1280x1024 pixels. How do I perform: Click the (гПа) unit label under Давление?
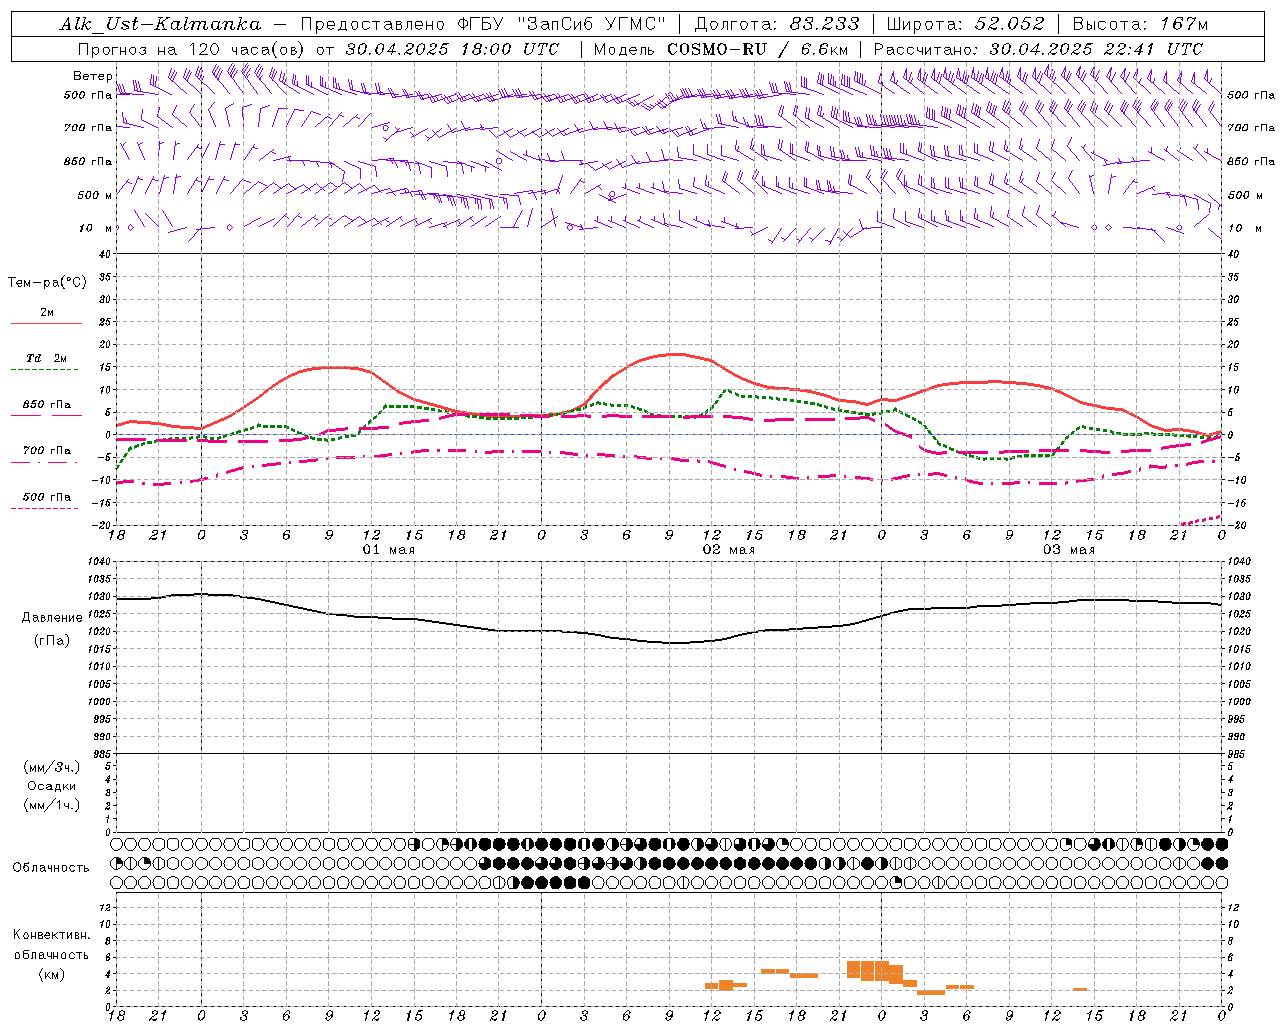tap(52, 641)
